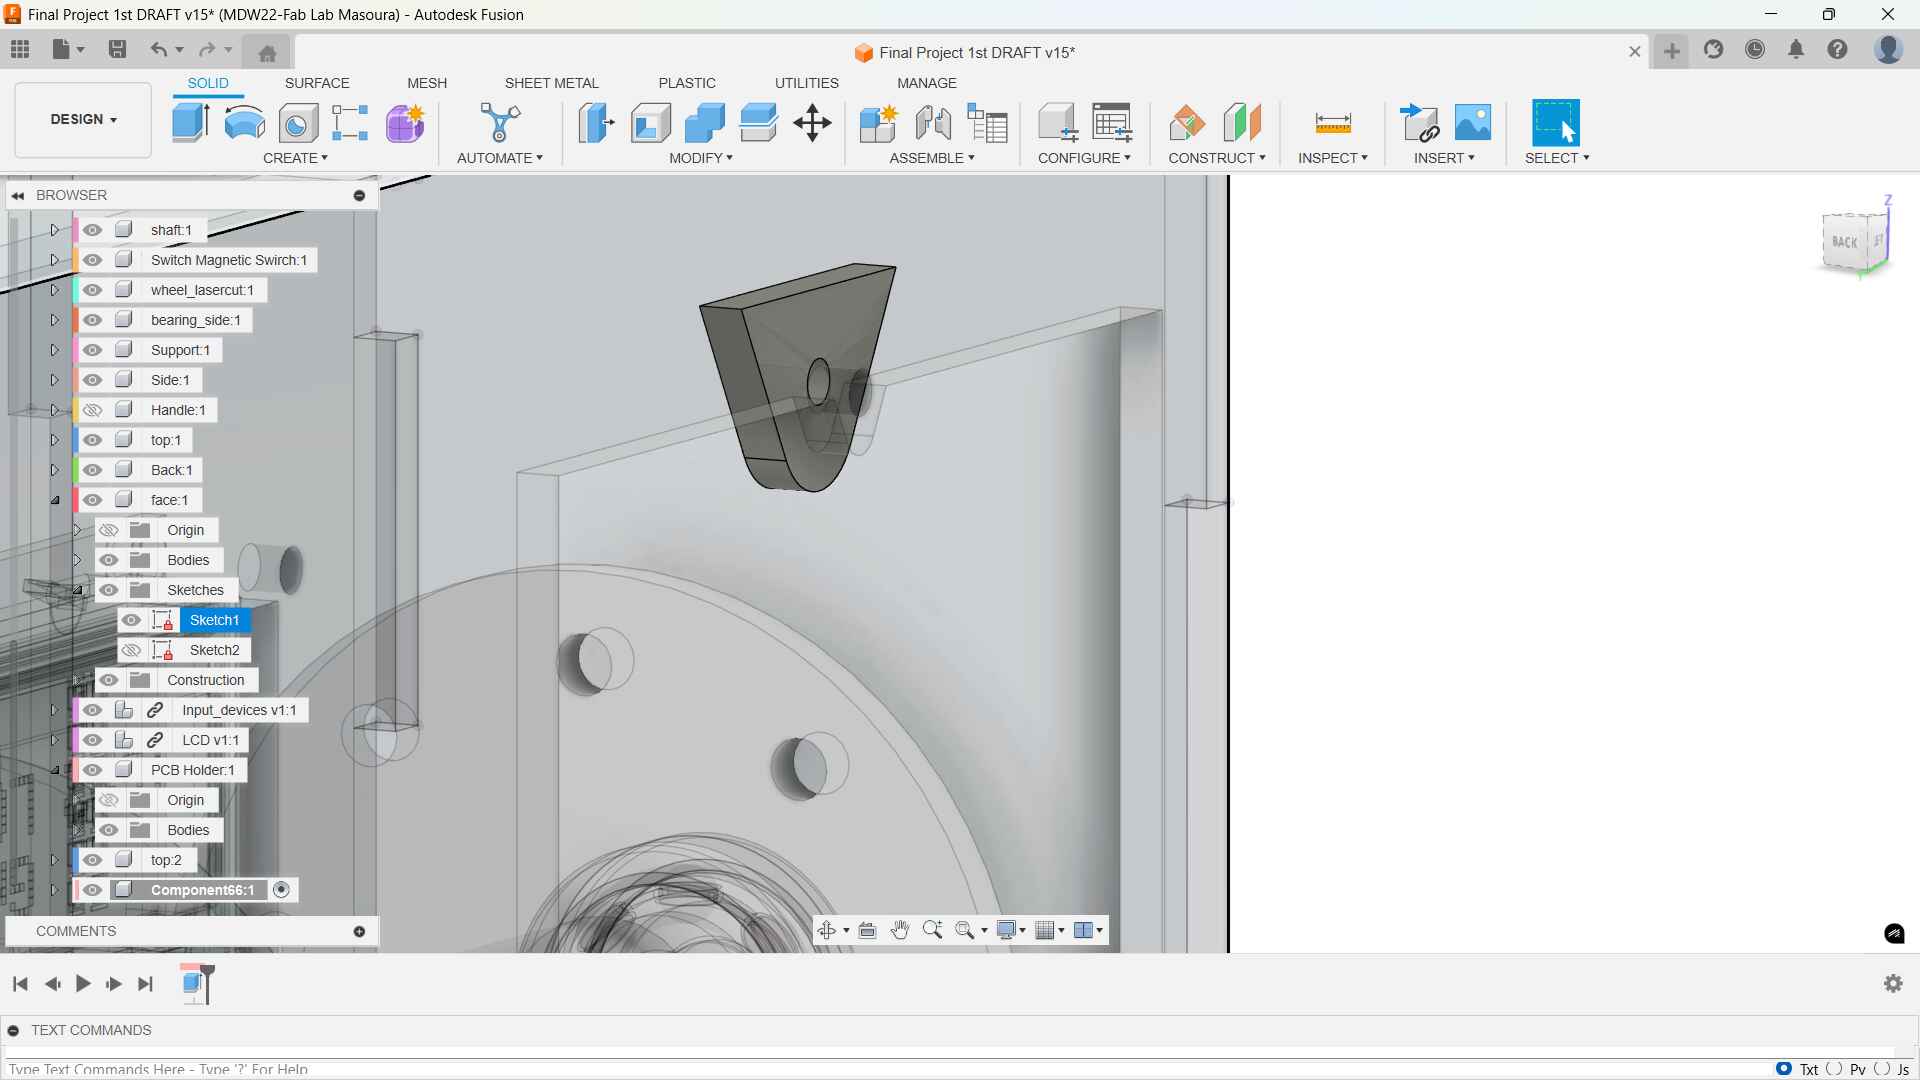Open the Bill of Materials table icon
This screenshot has width=1920, height=1080.
pyautogui.click(x=988, y=123)
